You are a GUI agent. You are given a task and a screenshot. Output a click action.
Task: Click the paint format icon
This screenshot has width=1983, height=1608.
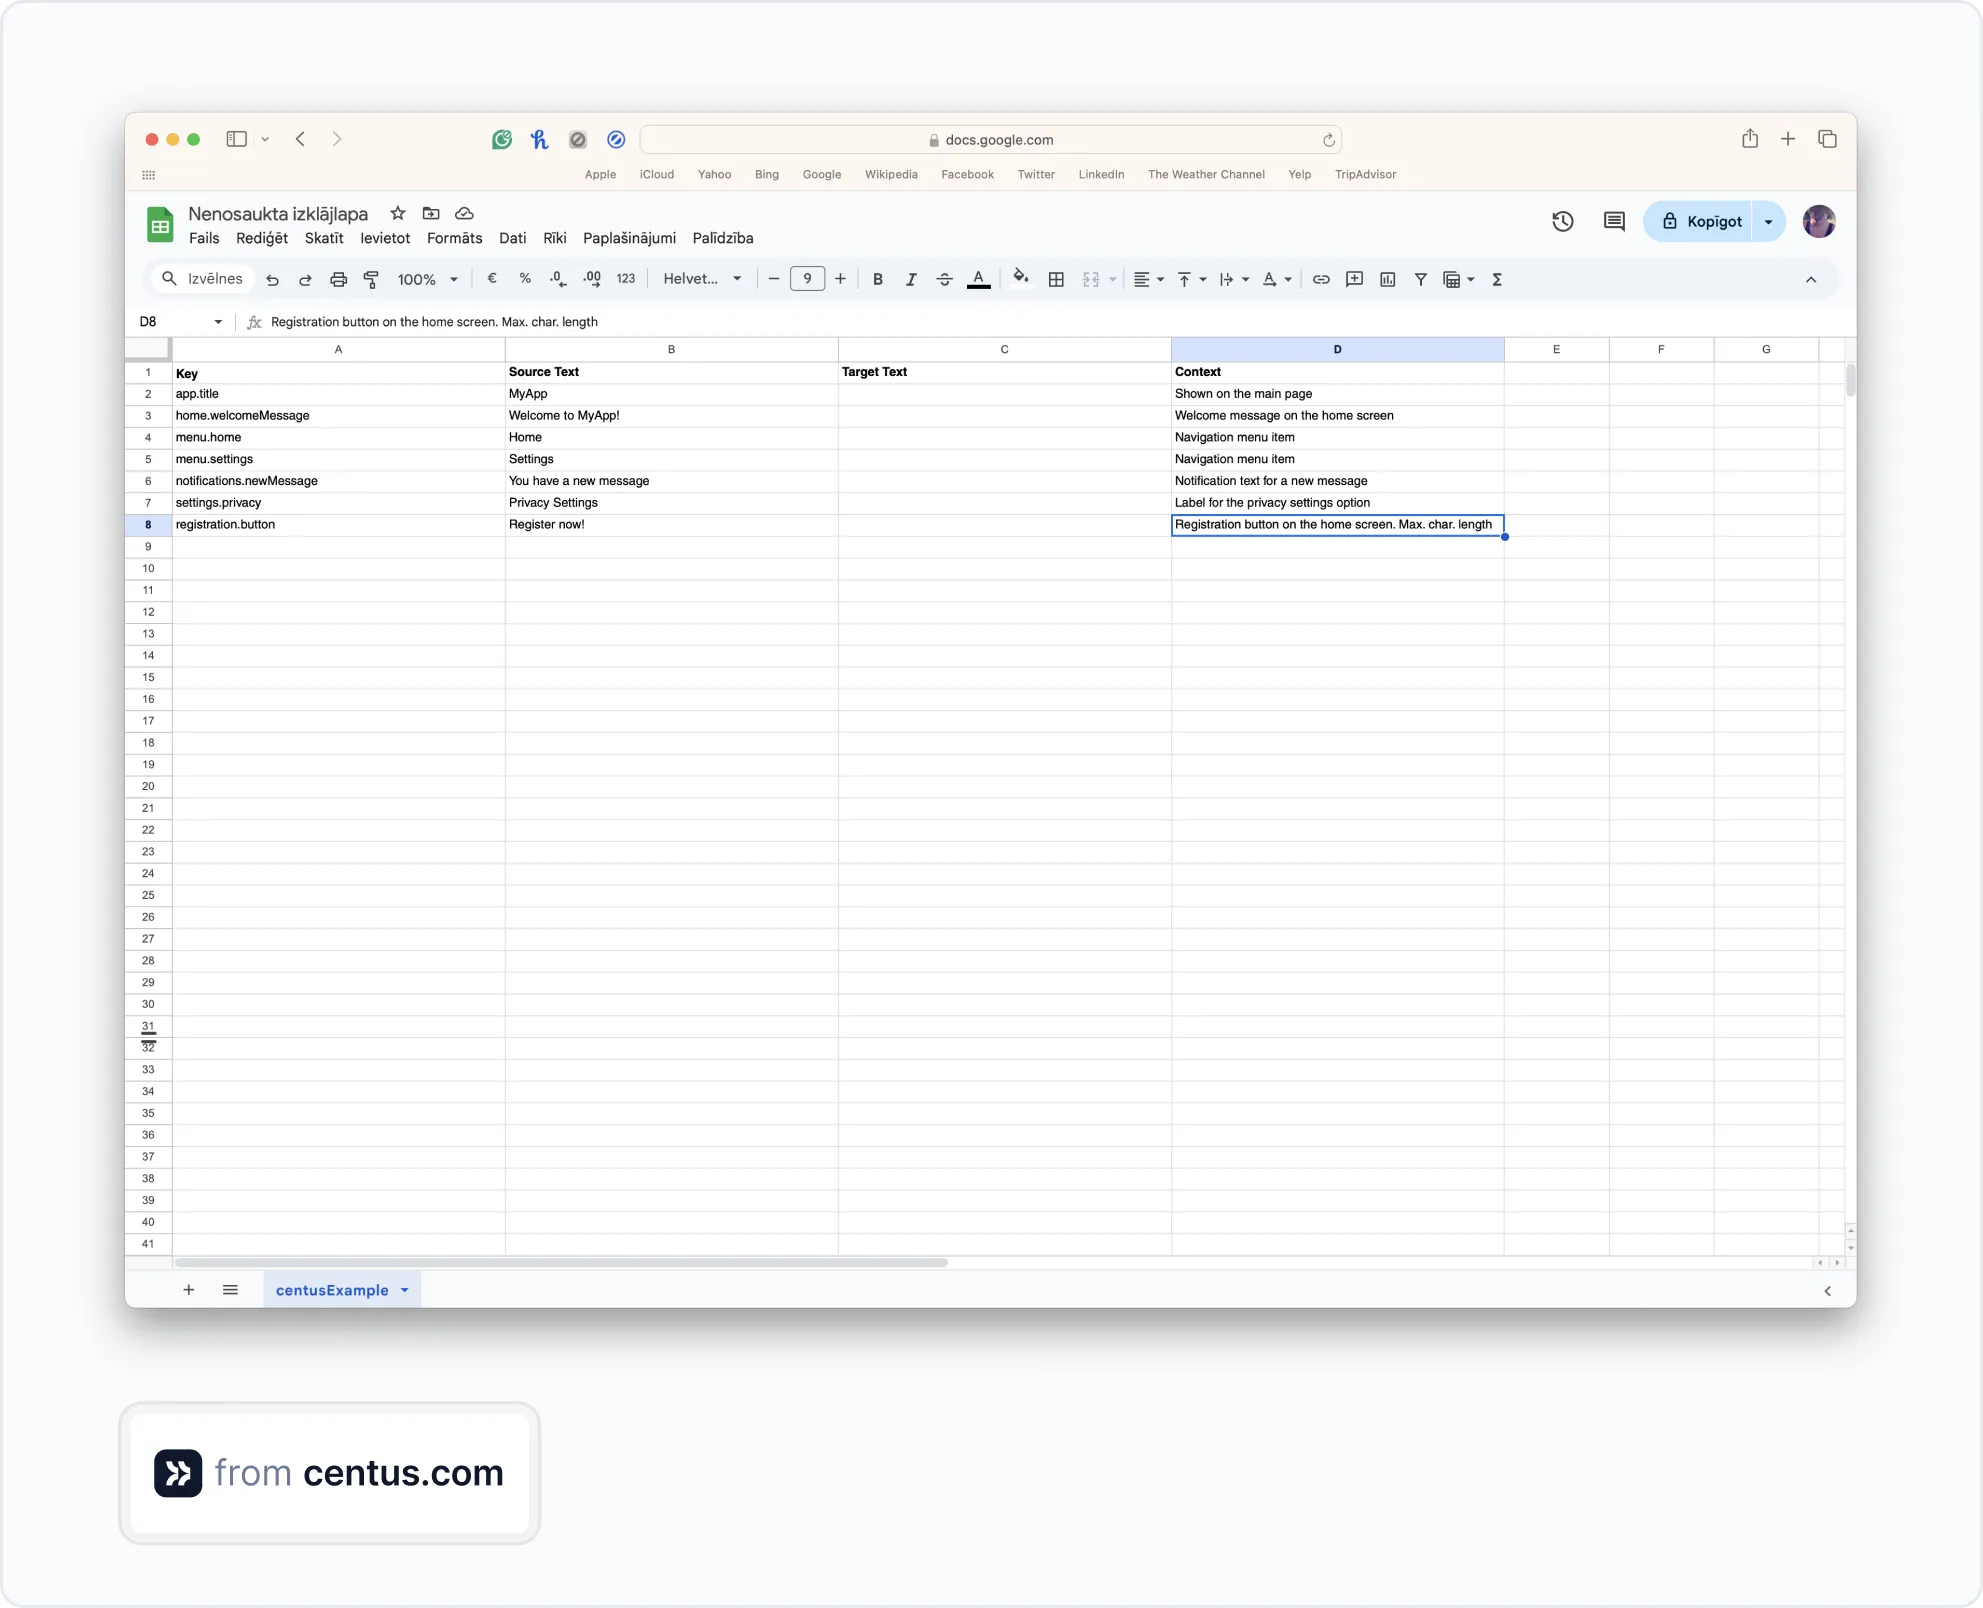point(371,280)
